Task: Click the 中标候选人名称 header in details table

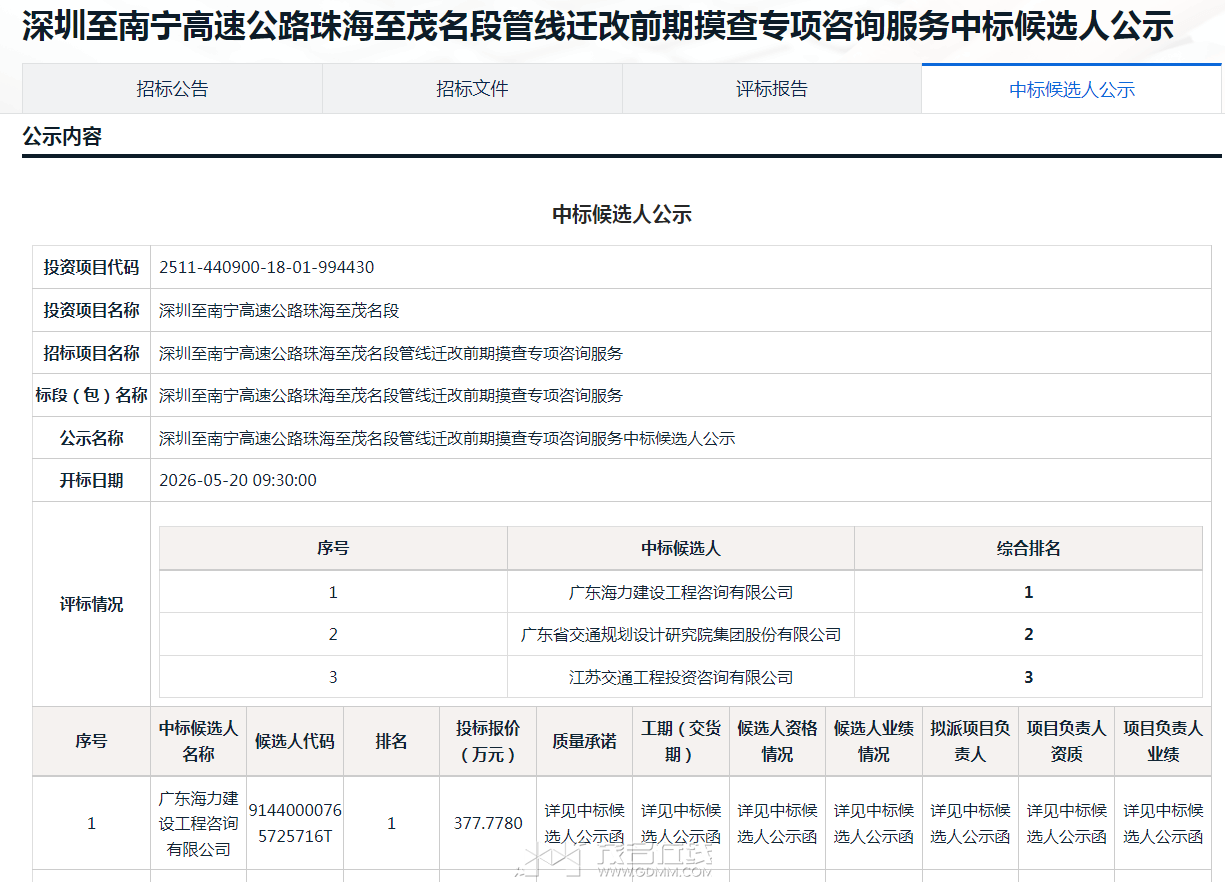Action: tap(198, 741)
